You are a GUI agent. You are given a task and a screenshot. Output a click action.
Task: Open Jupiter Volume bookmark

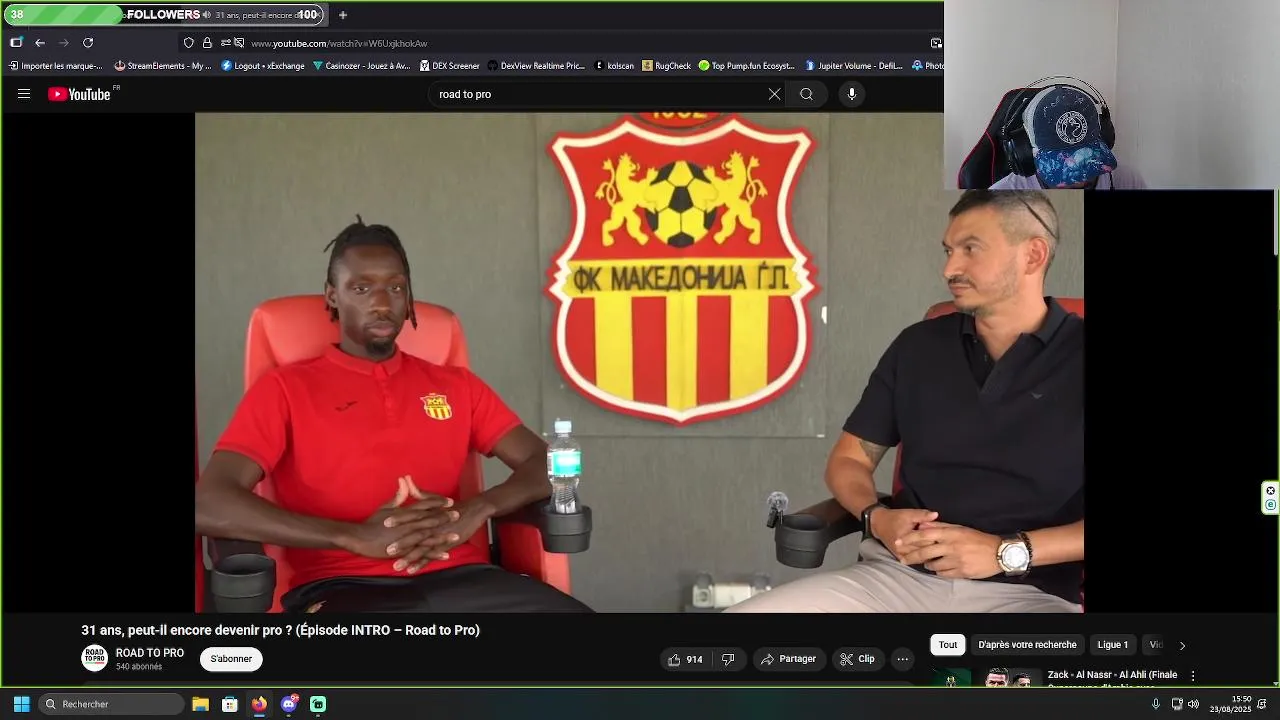(x=854, y=66)
